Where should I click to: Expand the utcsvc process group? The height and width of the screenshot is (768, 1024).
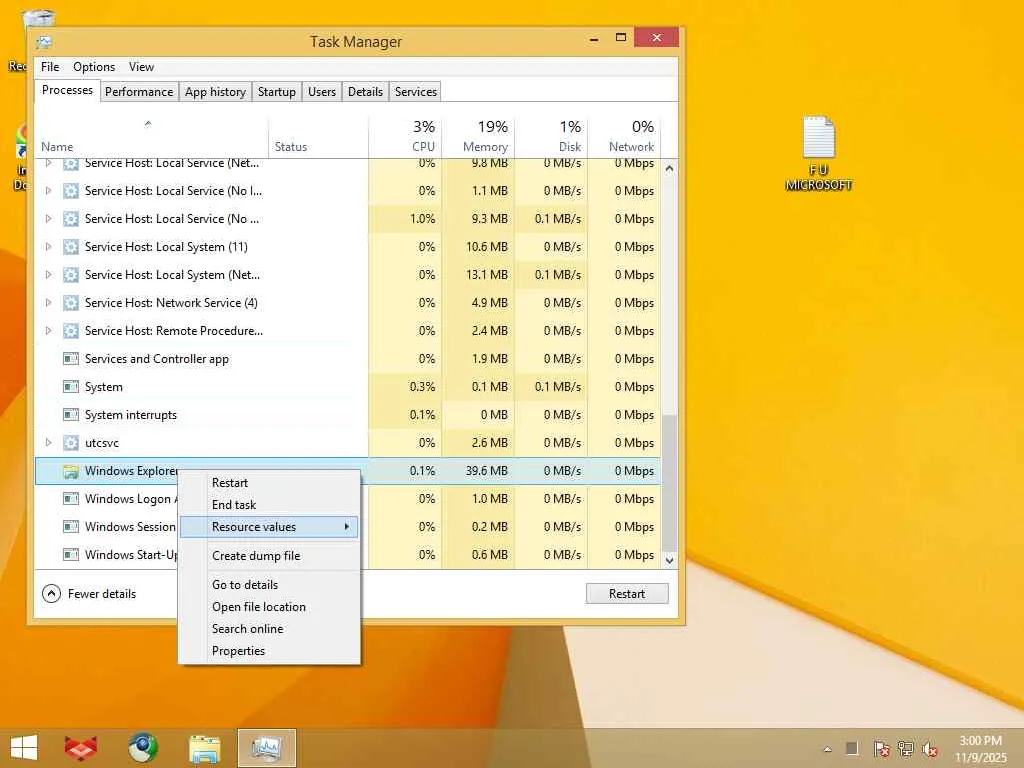tap(48, 443)
